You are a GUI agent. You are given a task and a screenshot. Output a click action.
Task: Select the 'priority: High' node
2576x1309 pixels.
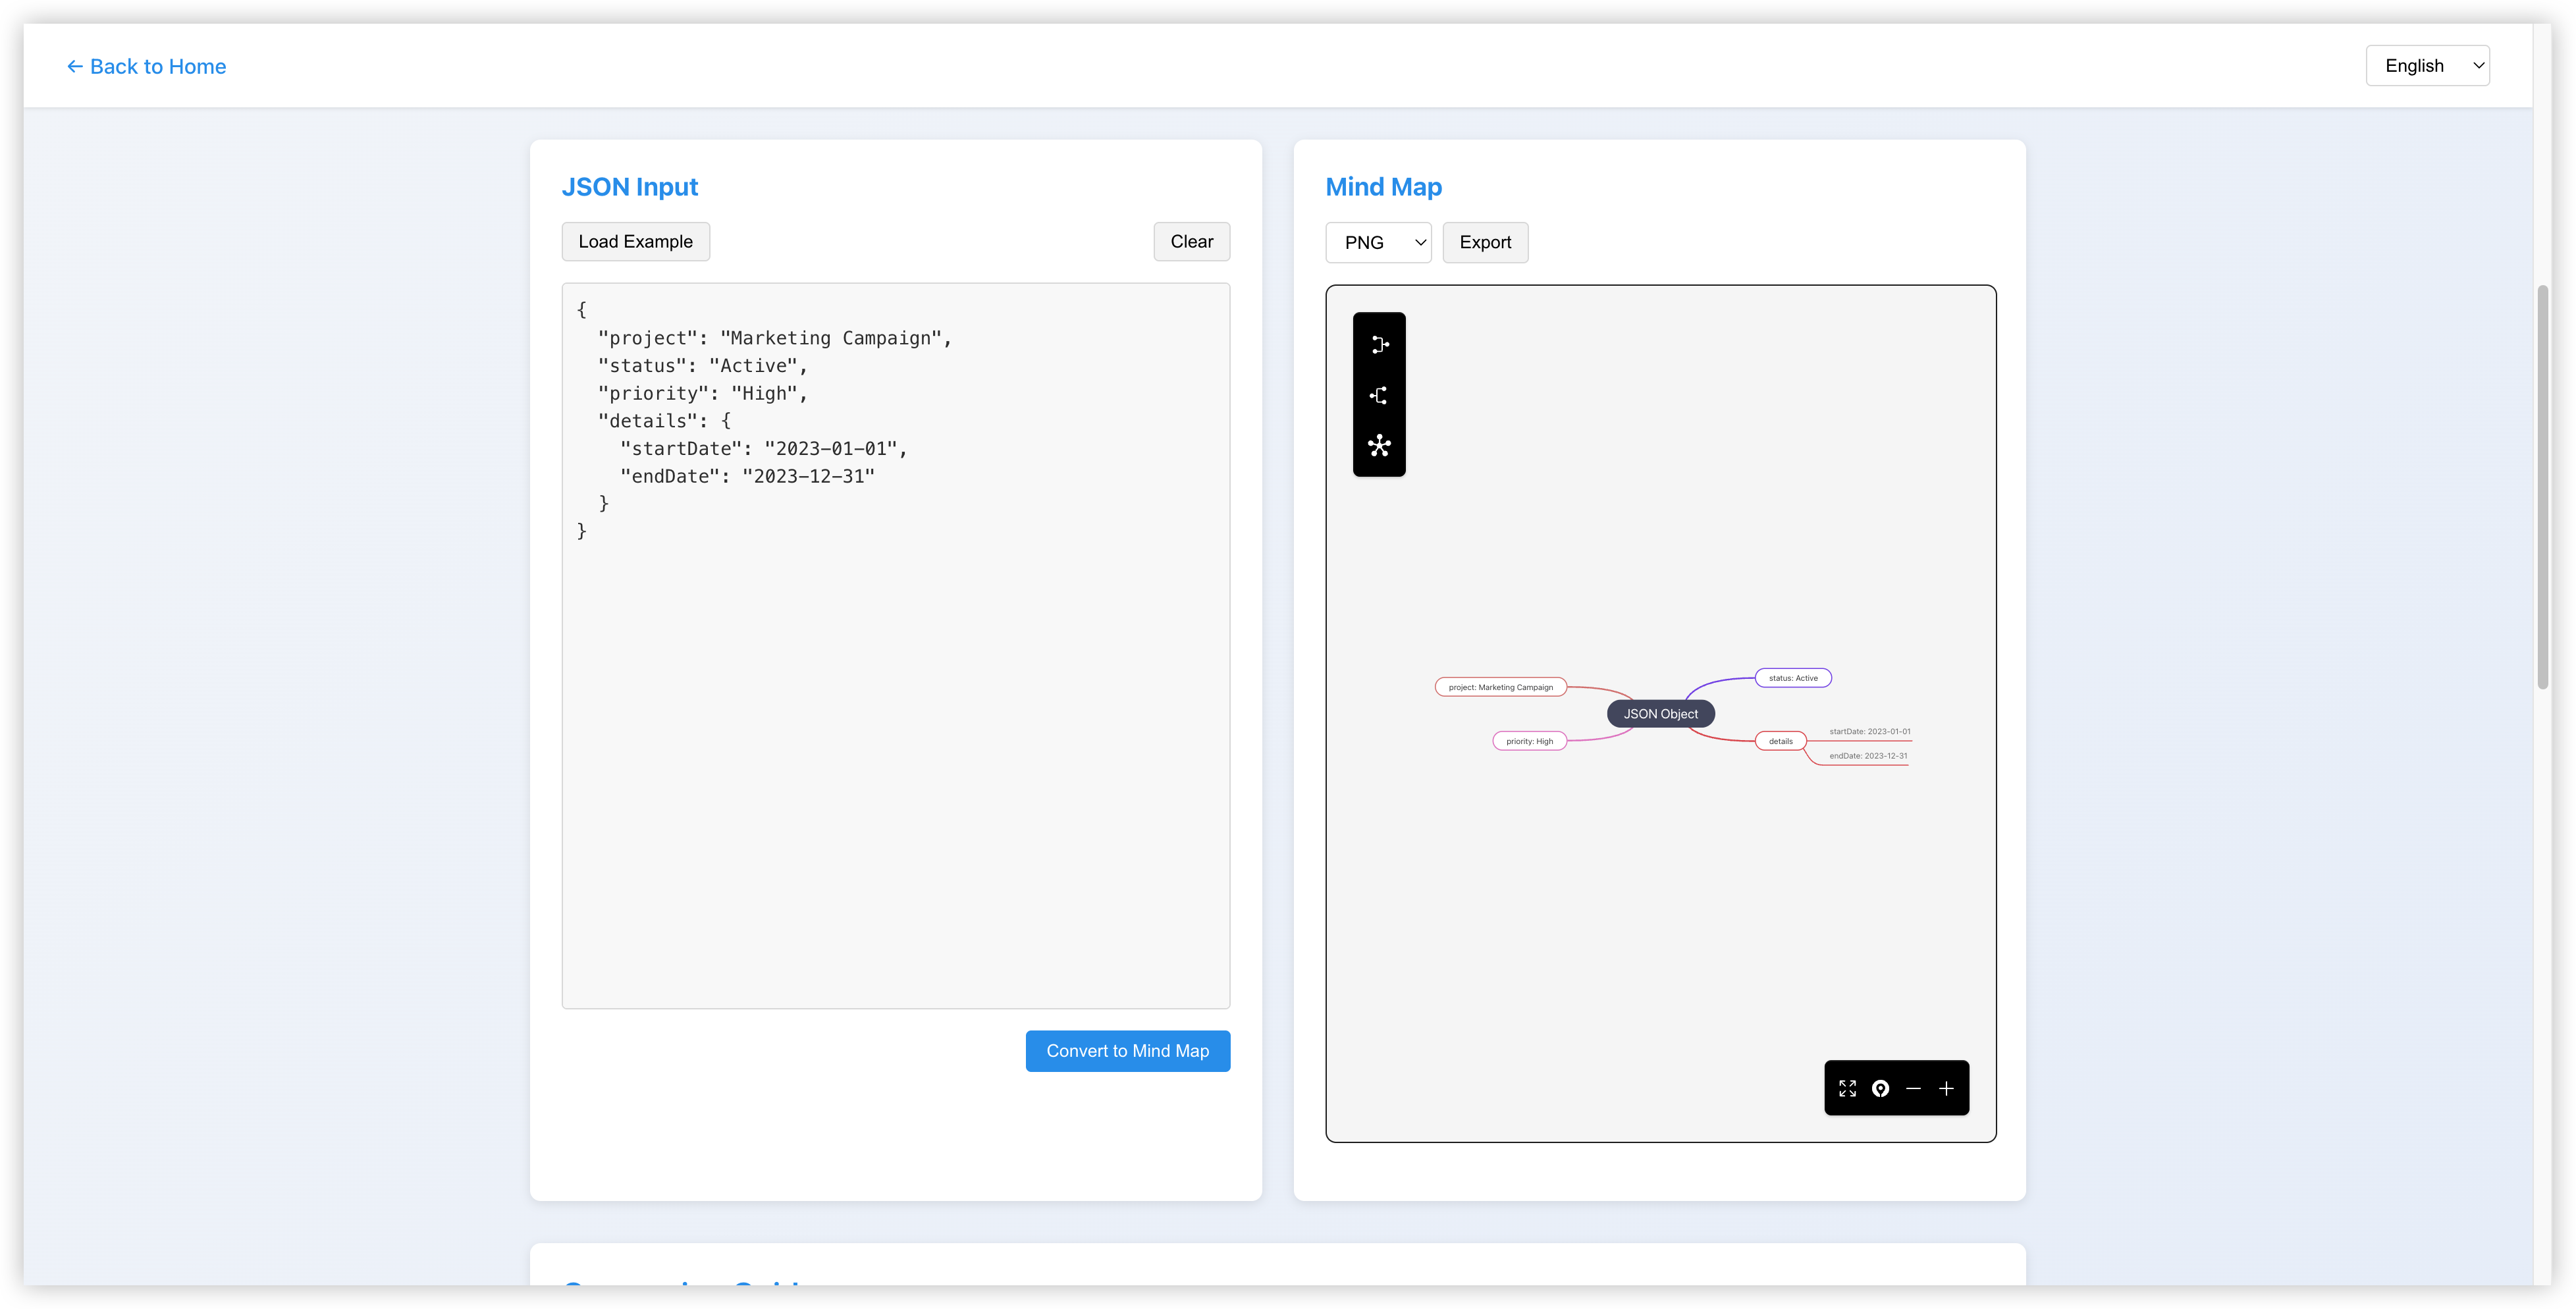pyautogui.click(x=1529, y=741)
